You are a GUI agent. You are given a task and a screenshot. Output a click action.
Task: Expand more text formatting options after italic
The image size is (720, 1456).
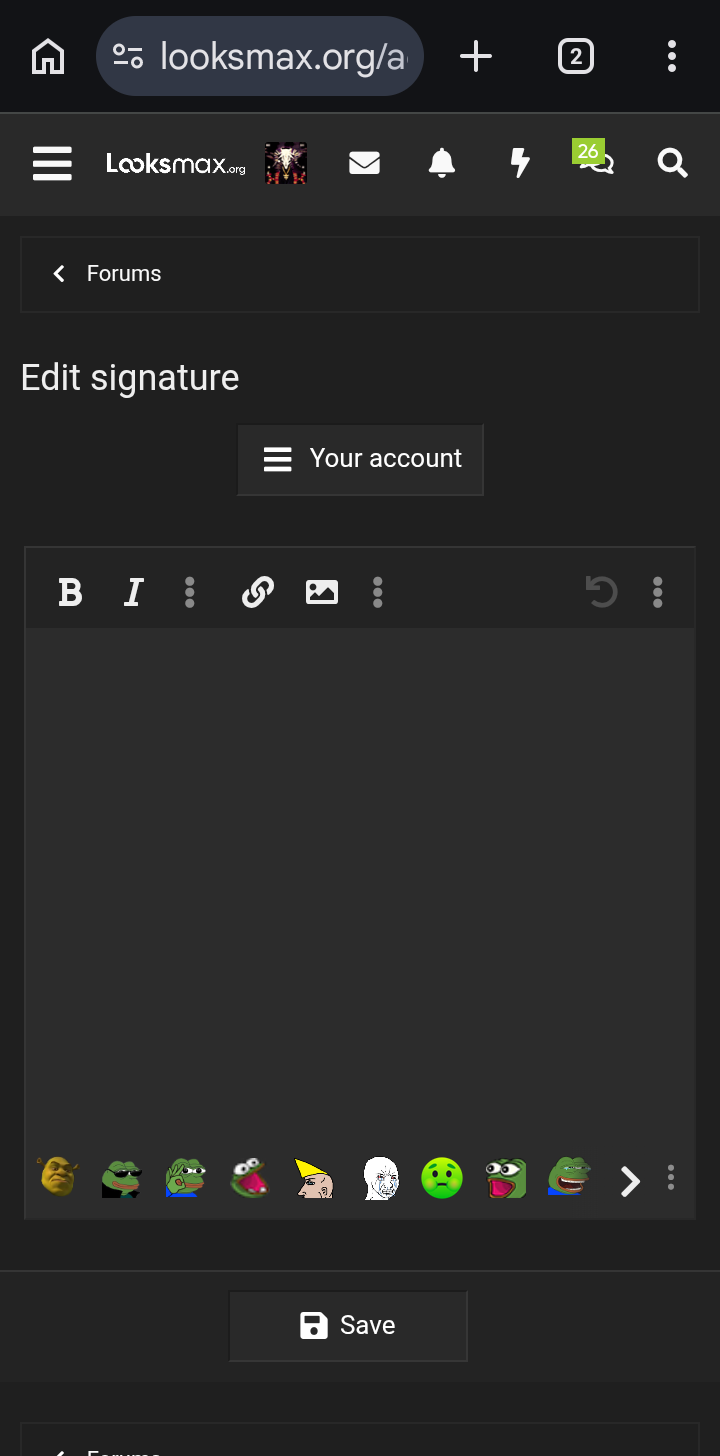click(x=189, y=593)
